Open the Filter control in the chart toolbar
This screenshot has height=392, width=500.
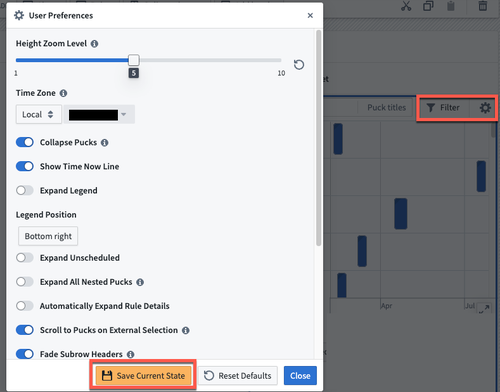pos(443,107)
